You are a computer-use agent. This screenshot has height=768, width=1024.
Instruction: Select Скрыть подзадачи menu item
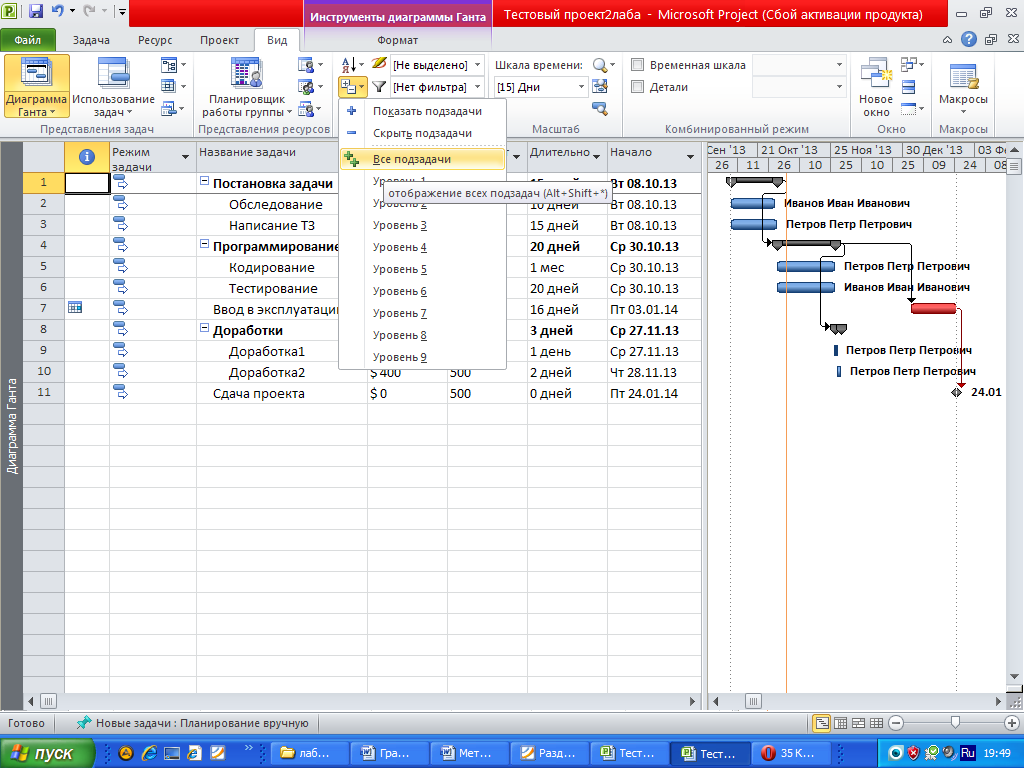[422, 133]
